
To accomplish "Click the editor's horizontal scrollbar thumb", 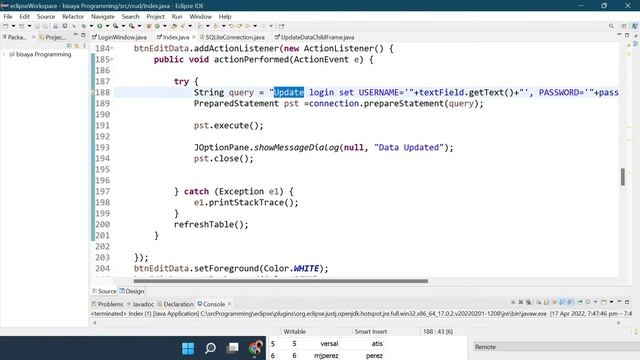I will point(280,281).
